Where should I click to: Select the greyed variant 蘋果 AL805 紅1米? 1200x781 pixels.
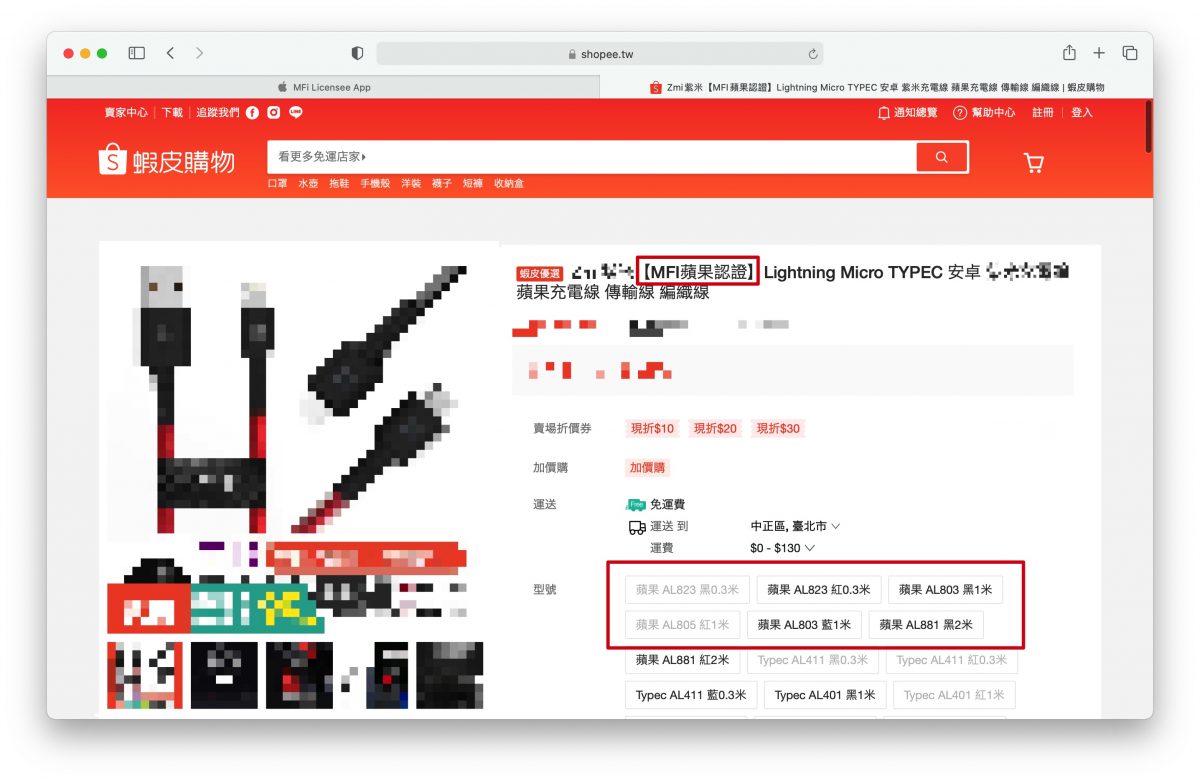683,625
